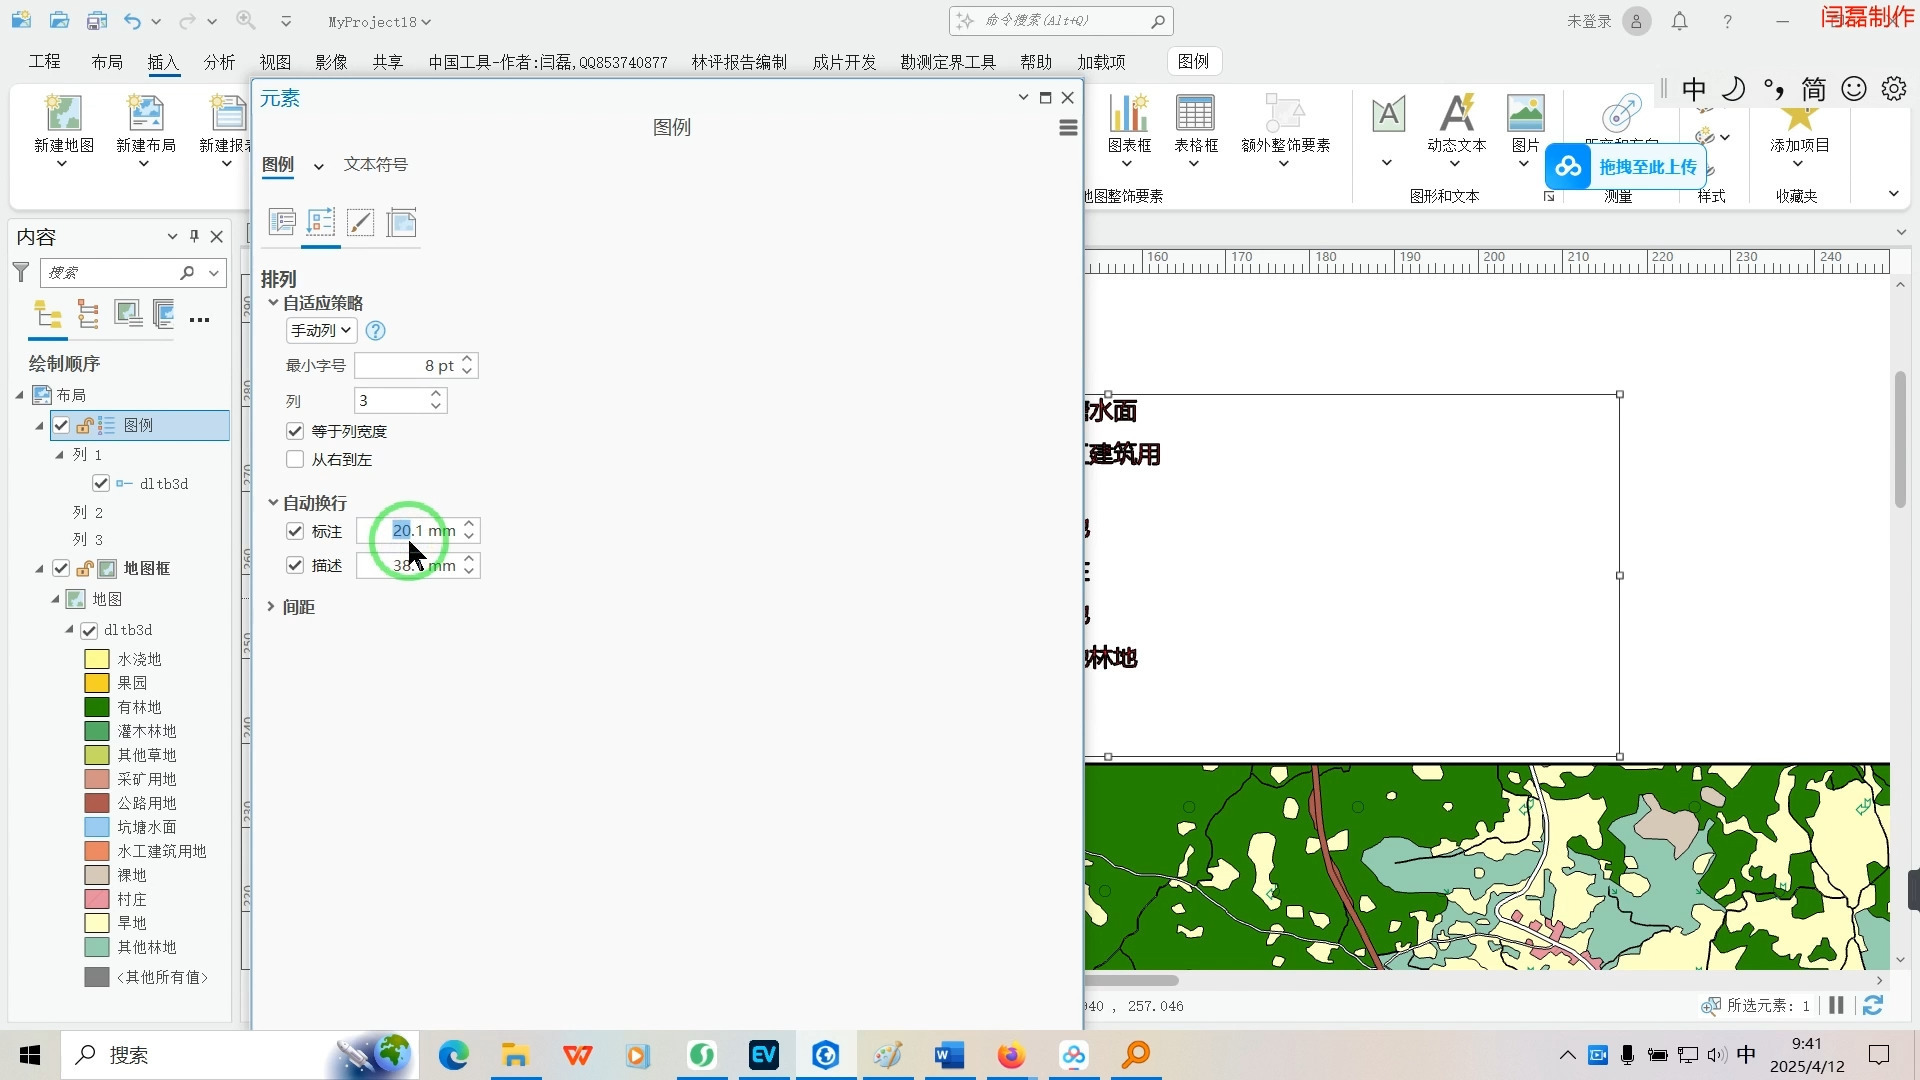Click the 水浇地 legend color swatch
Screen dimensions: 1920x1080
click(x=95, y=658)
